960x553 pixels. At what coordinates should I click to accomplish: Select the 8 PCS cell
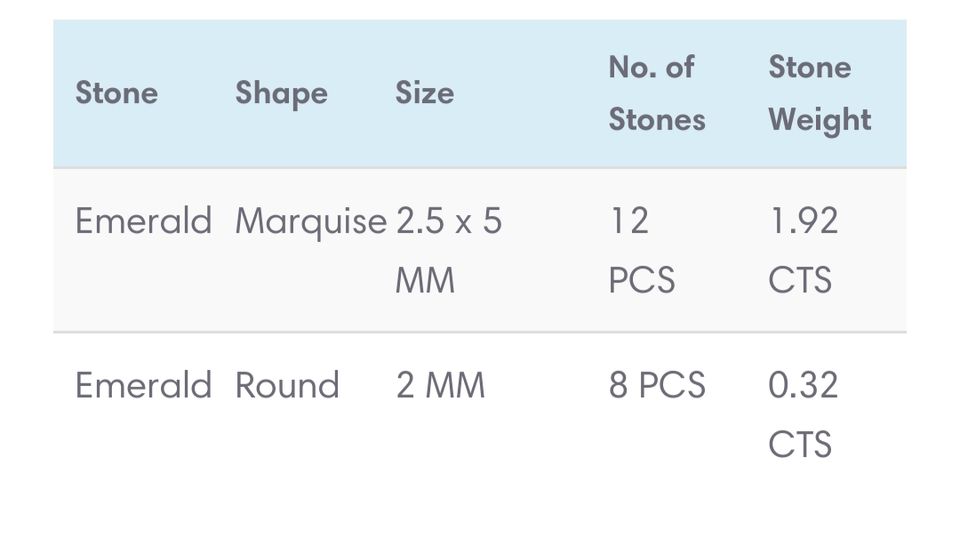point(657,385)
